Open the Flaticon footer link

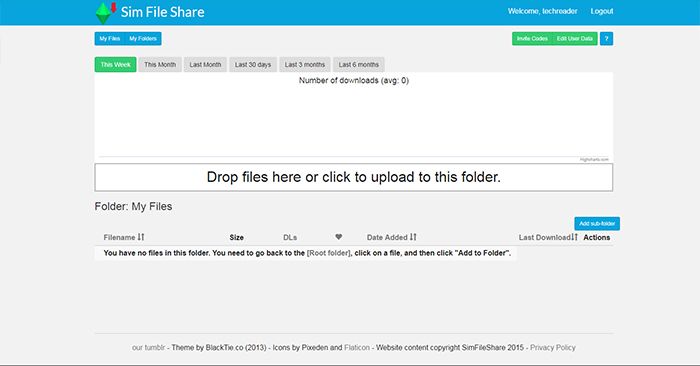tap(357, 347)
